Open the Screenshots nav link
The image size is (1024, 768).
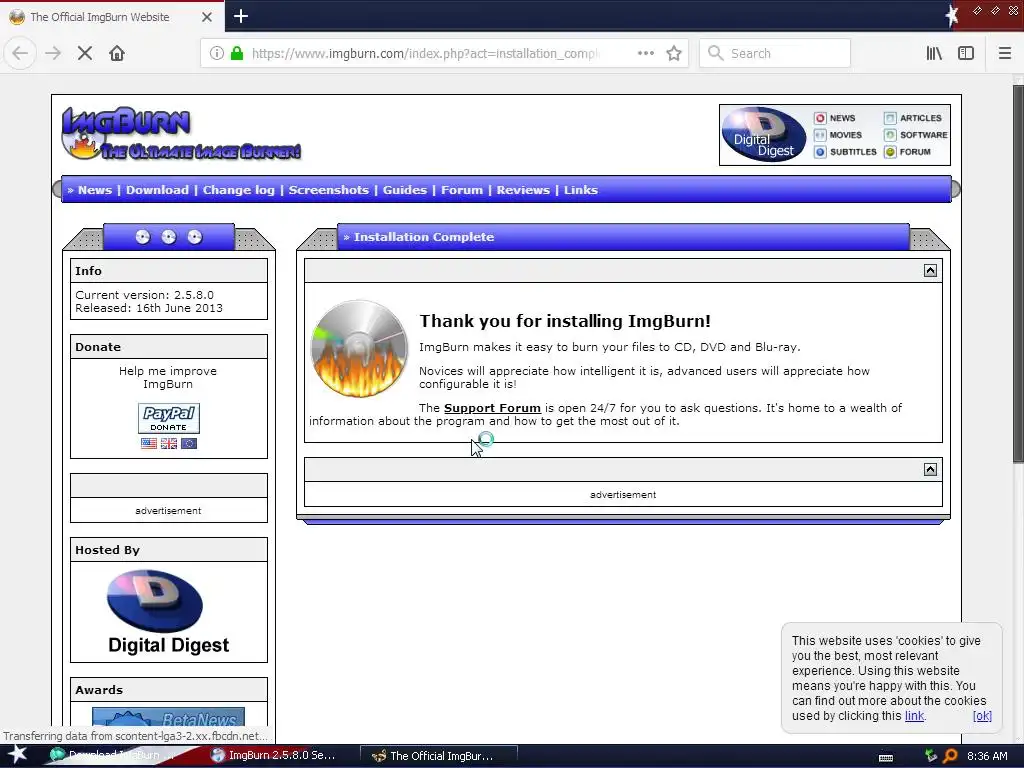(x=328, y=190)
